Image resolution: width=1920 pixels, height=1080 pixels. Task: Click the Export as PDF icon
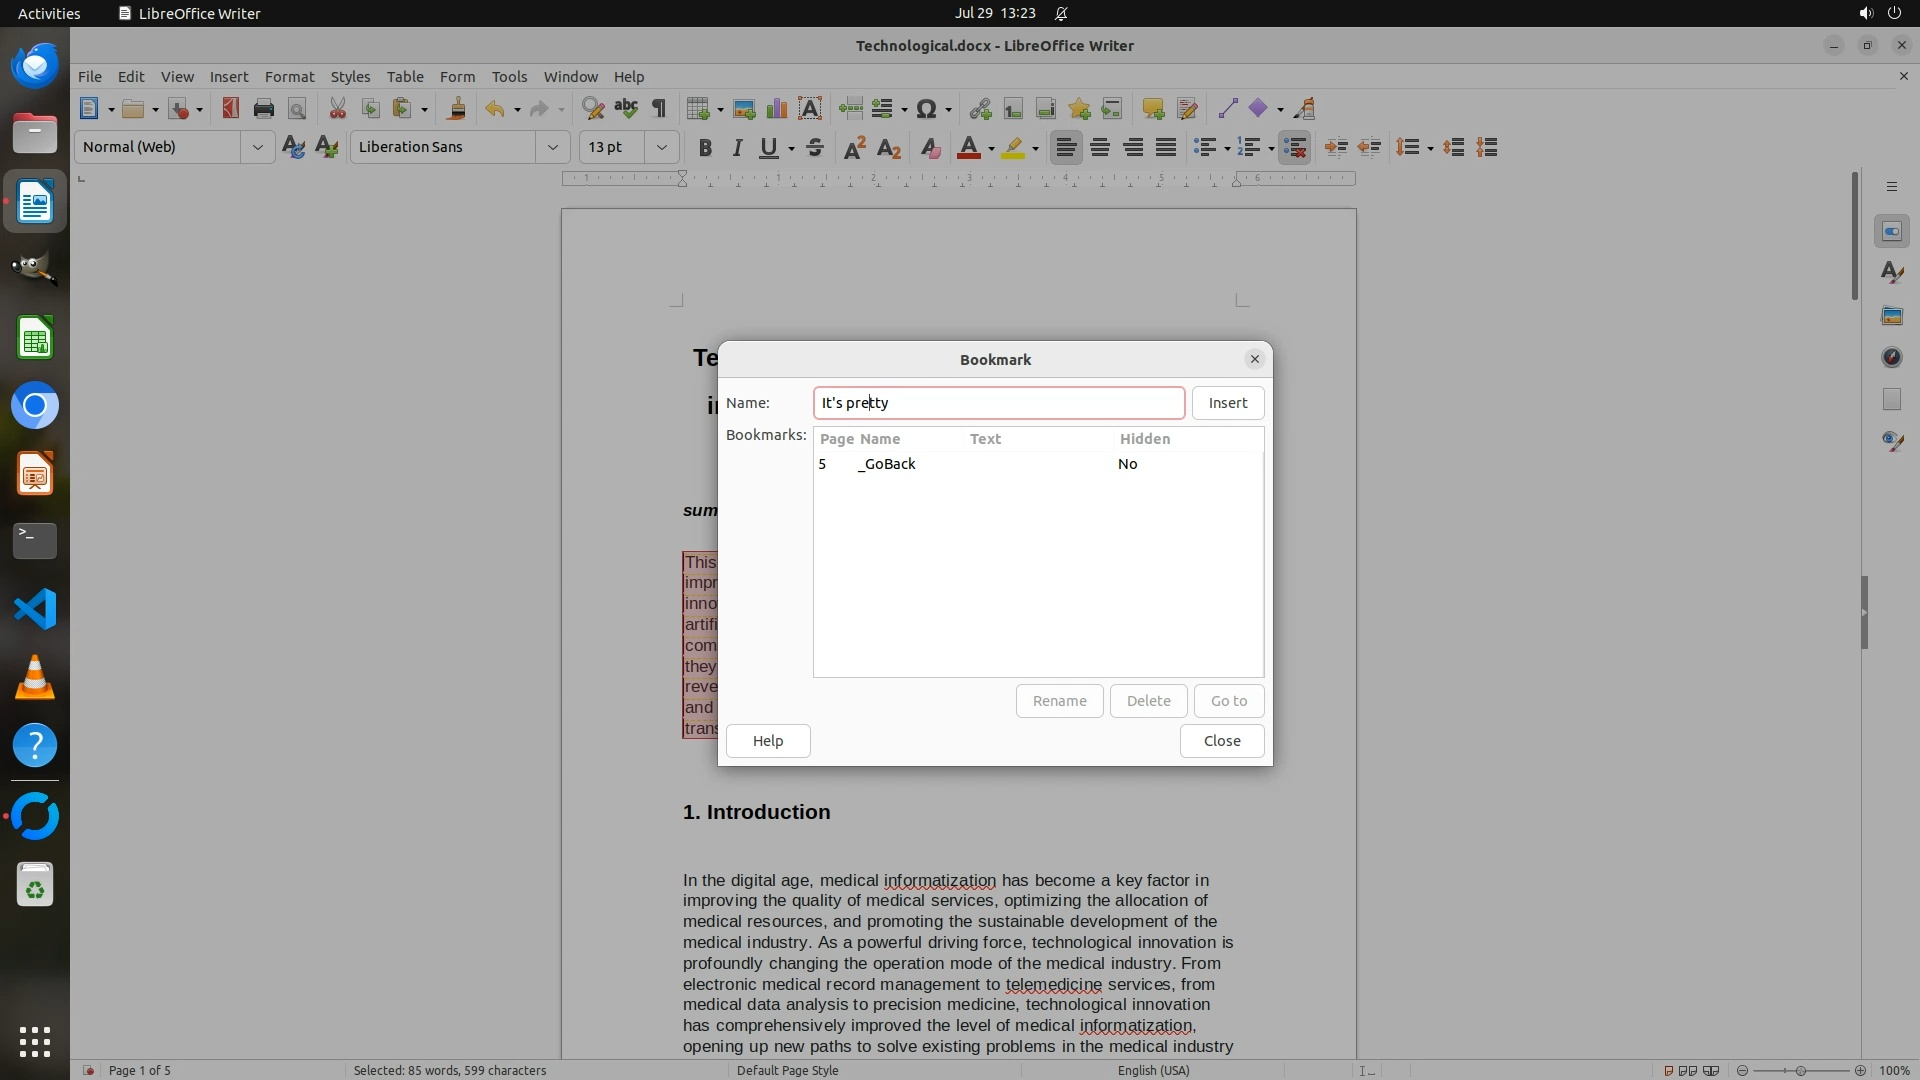point(231,109)
